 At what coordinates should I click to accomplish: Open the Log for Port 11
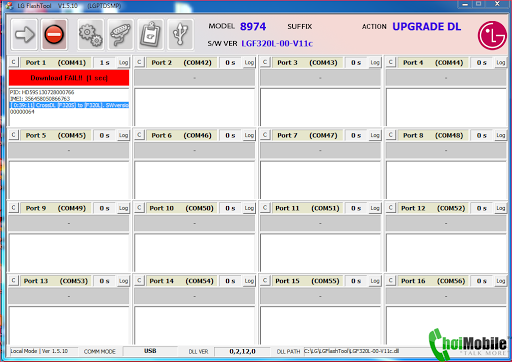pyautogui.click(x=375, y=208)
